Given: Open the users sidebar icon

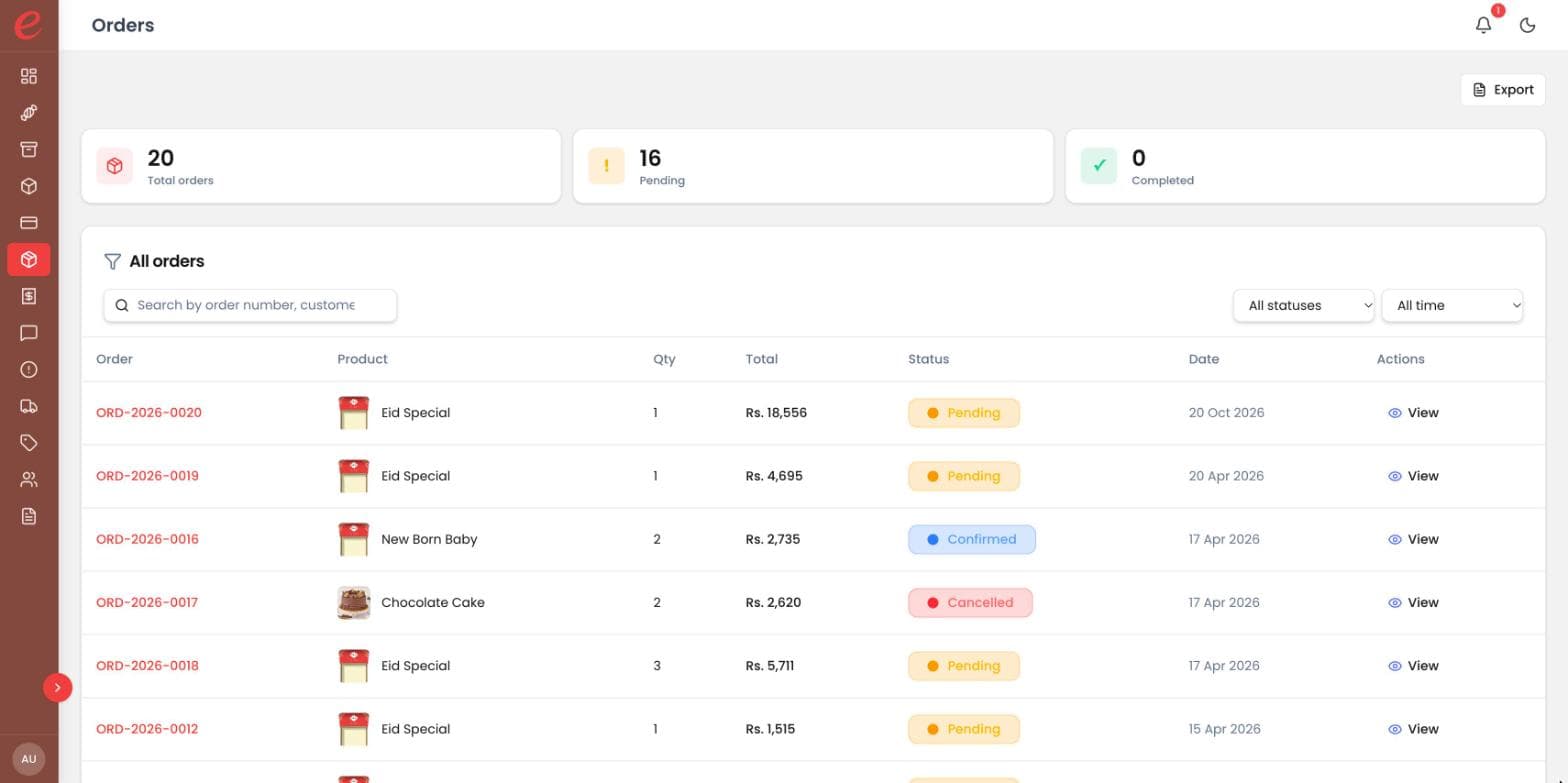Looking at the screenshot, I should [x=29, y=479].
